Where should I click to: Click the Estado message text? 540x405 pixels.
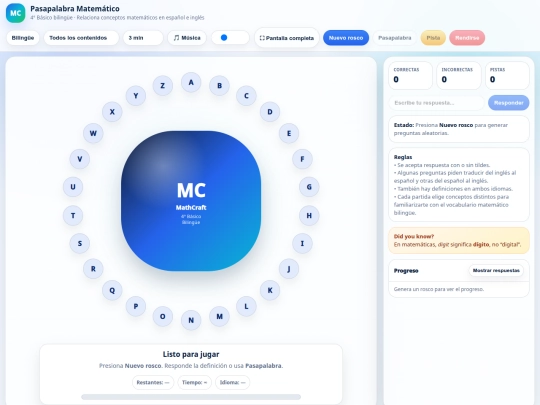click(x=451, y=129)
